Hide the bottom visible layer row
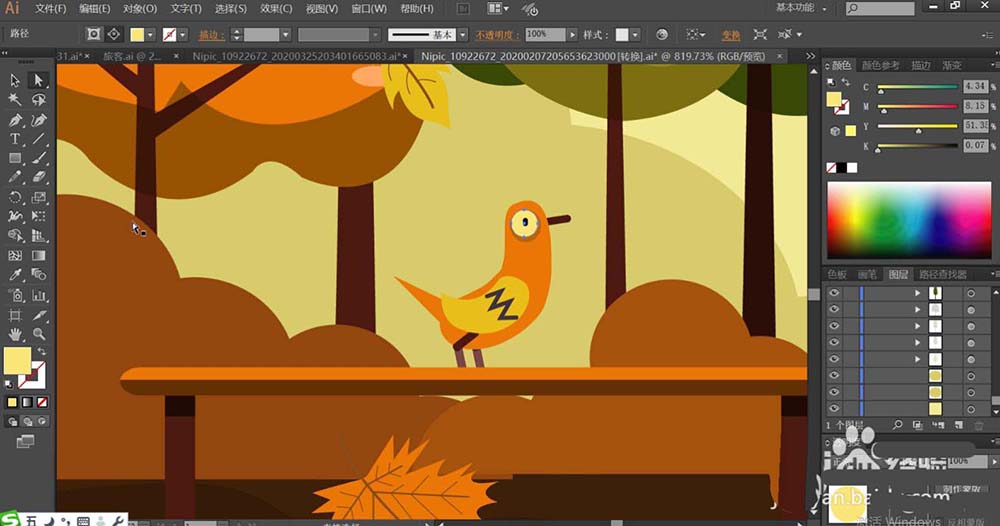Image resolution: width=1000 pixels, height=526 pixels. click(x=834, y=409)
